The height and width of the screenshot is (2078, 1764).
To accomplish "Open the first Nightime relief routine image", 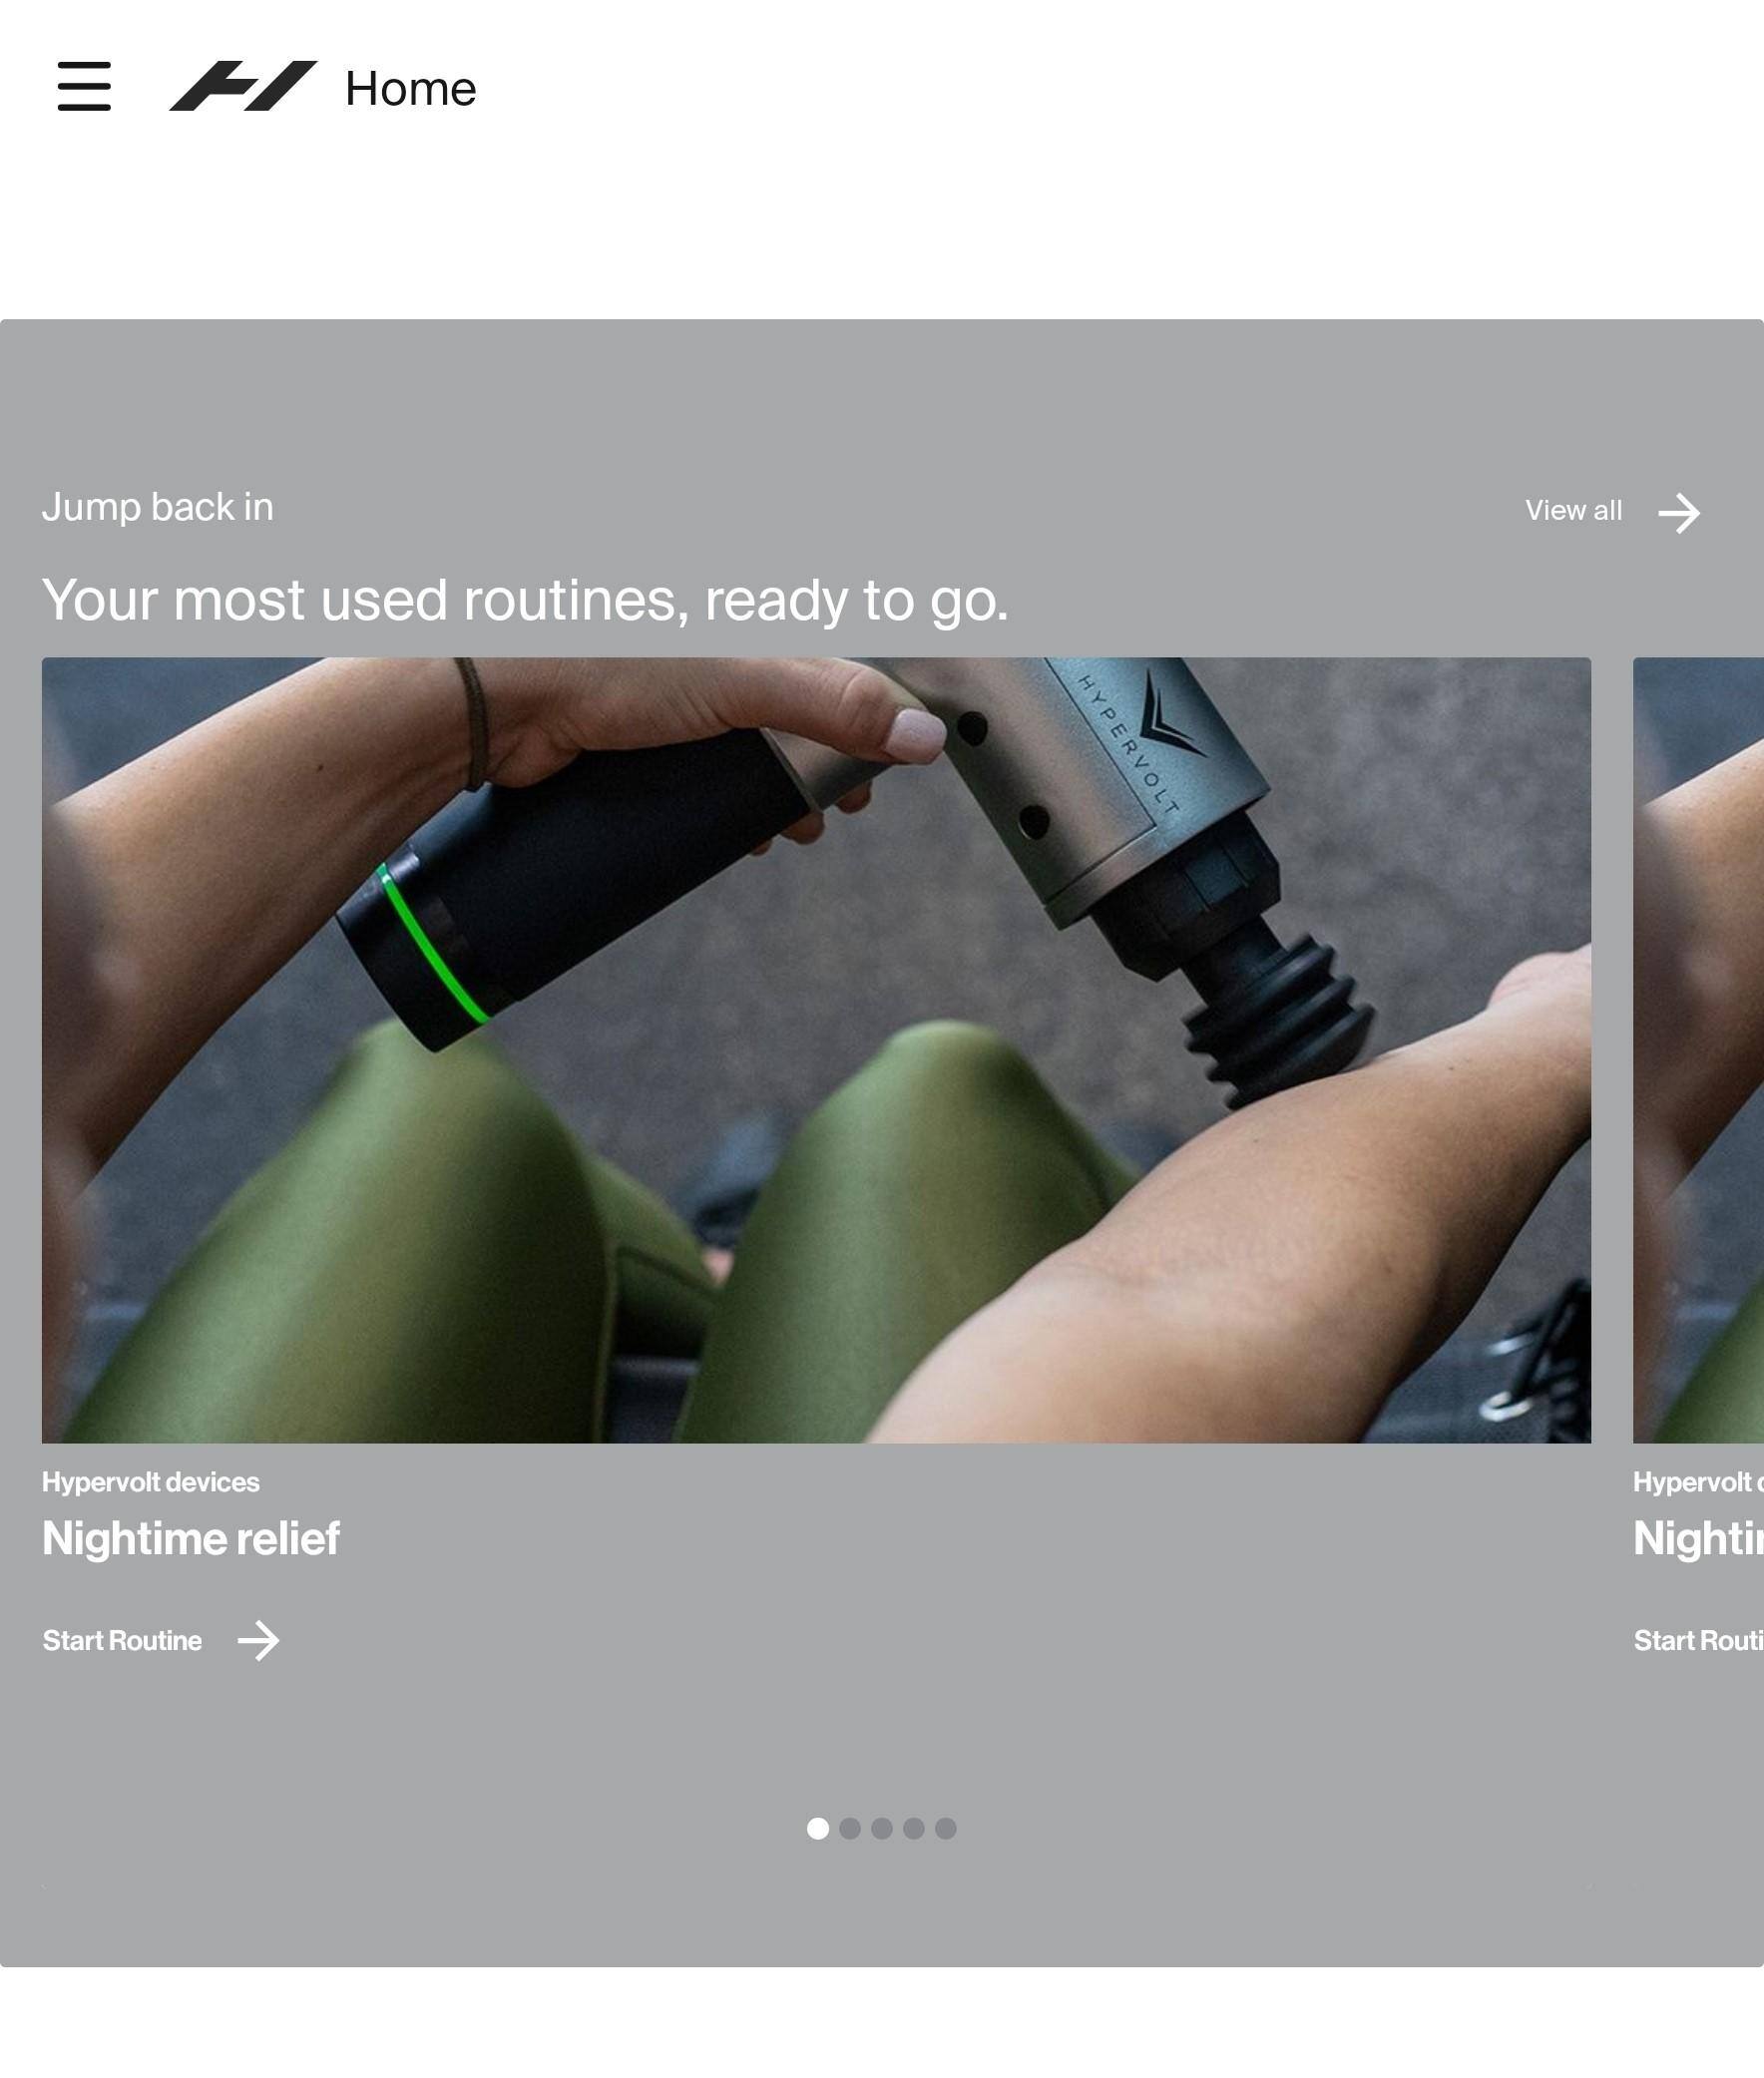I will point(815,1049).
